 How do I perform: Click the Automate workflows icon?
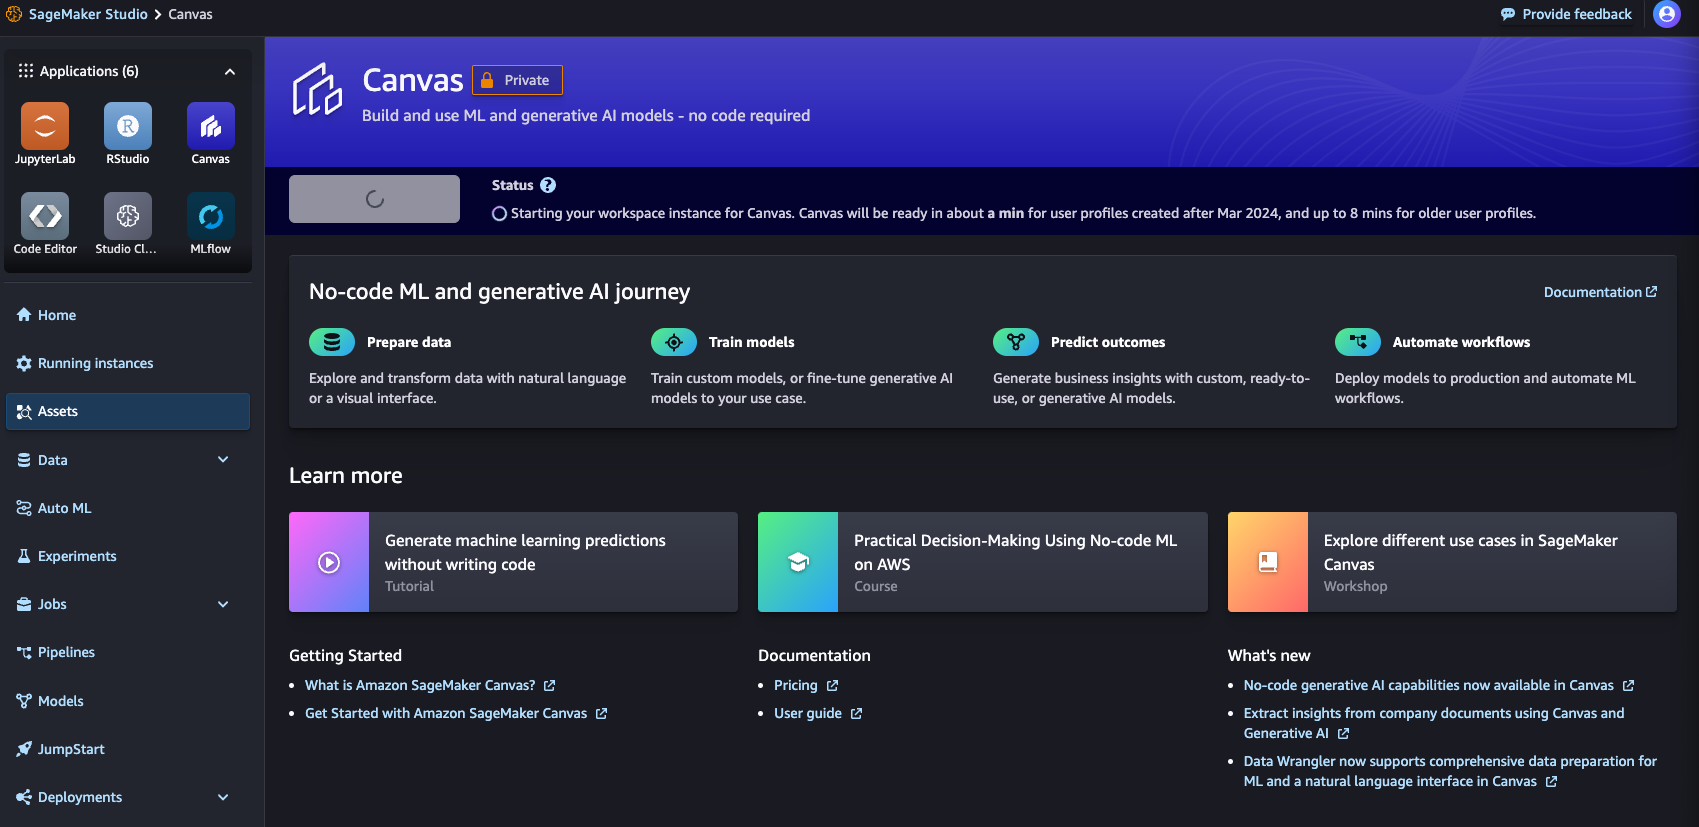pos(1358,342)
